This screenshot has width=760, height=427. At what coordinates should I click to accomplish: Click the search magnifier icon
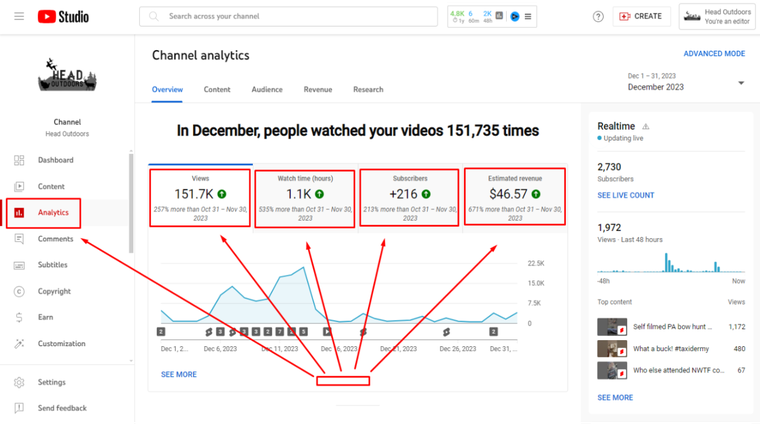tap(154, 16)
